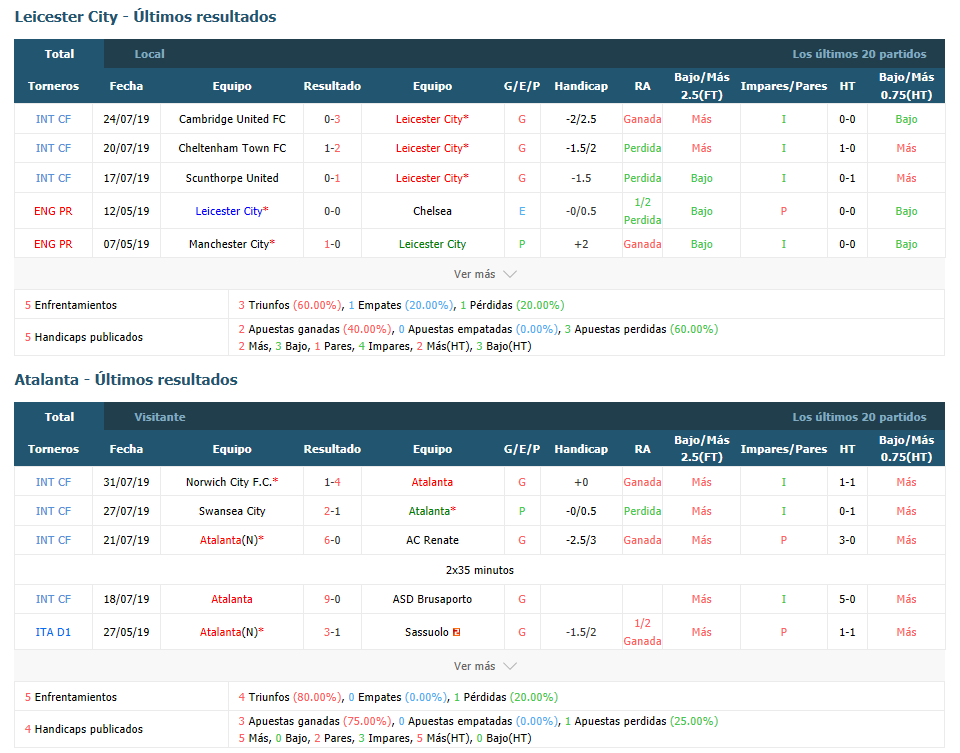Click the Handicap column header in Atalanta table
This screenshot has height=753, width=960.
581,449
